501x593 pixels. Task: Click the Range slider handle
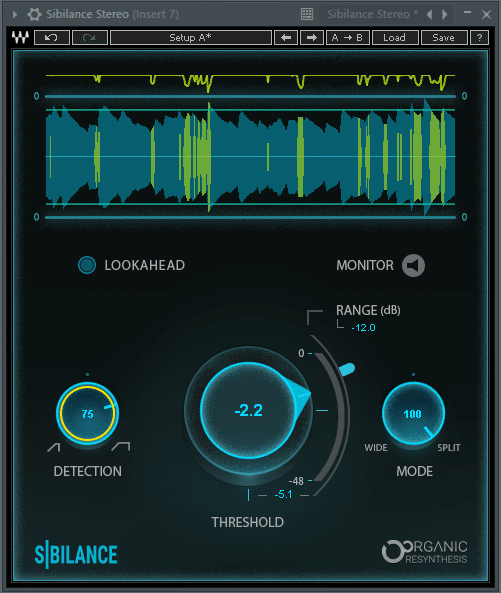point(347,369)
